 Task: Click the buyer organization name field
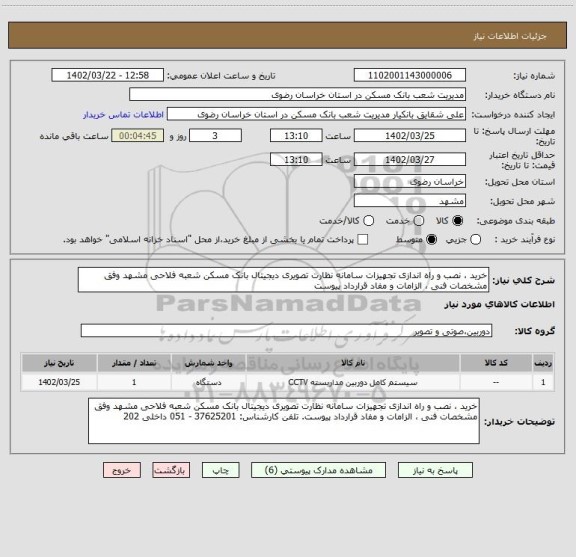298,95
